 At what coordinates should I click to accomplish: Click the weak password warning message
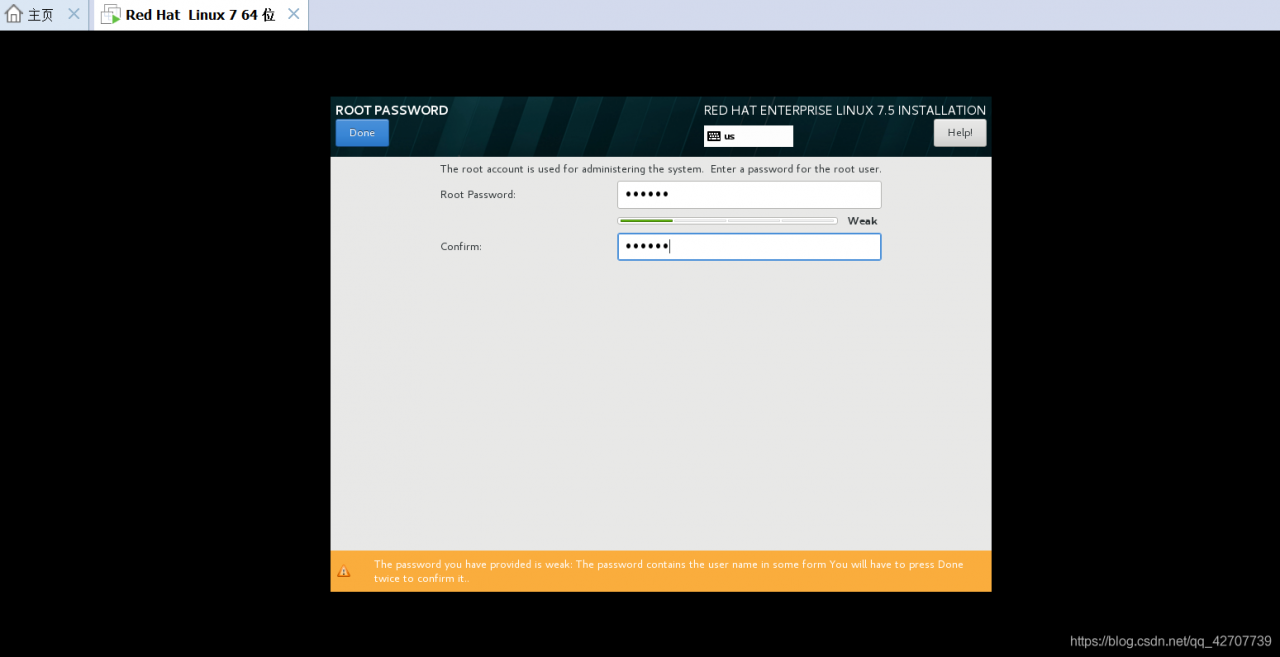tap(668, 571)
